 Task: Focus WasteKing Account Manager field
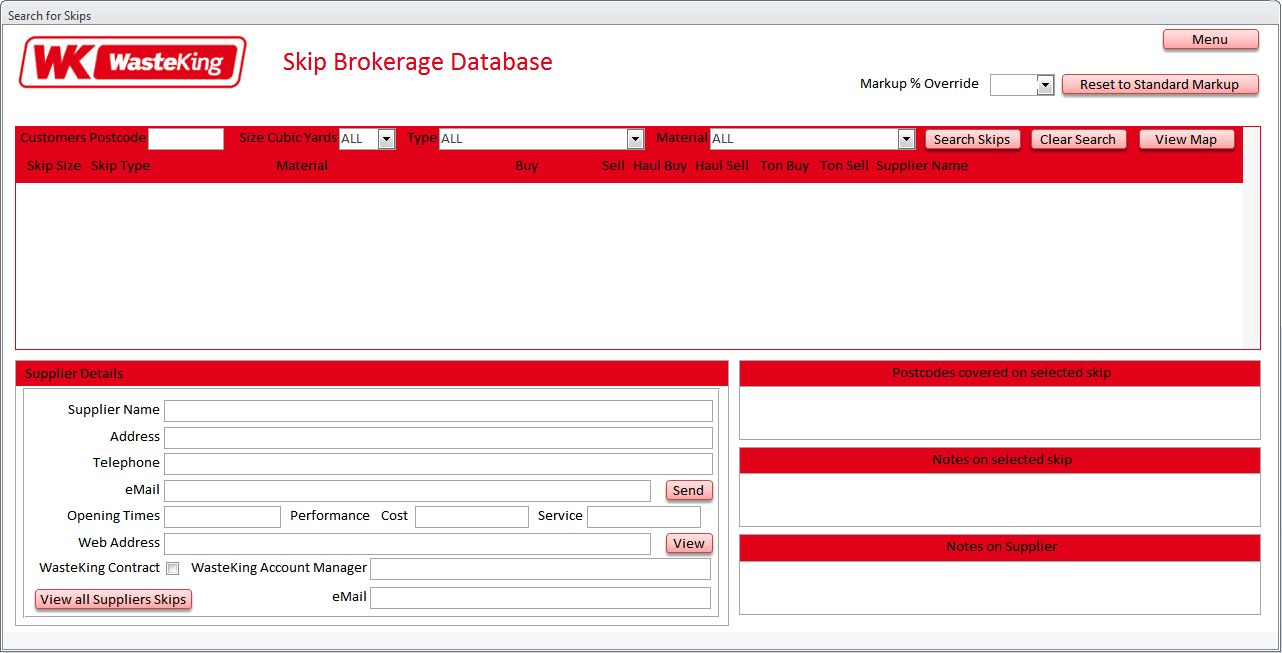click(x=540, y=569)
